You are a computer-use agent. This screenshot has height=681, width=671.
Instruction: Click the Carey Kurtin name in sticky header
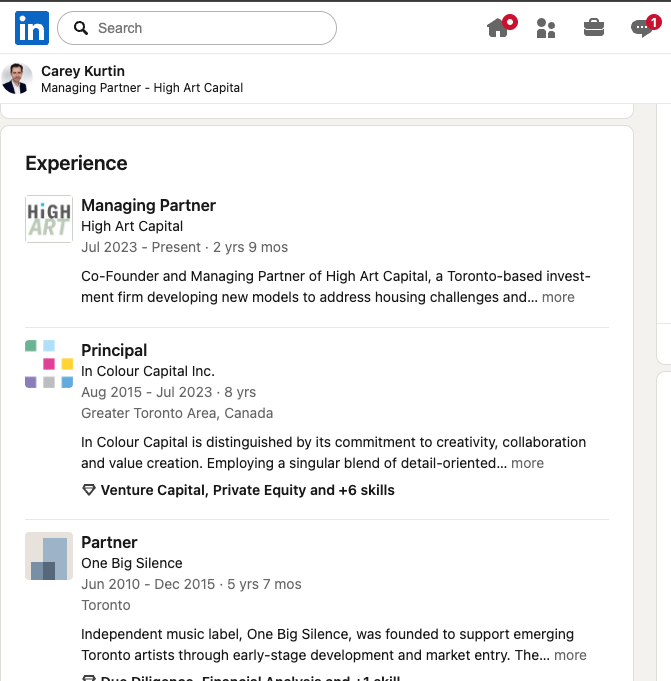83,71
